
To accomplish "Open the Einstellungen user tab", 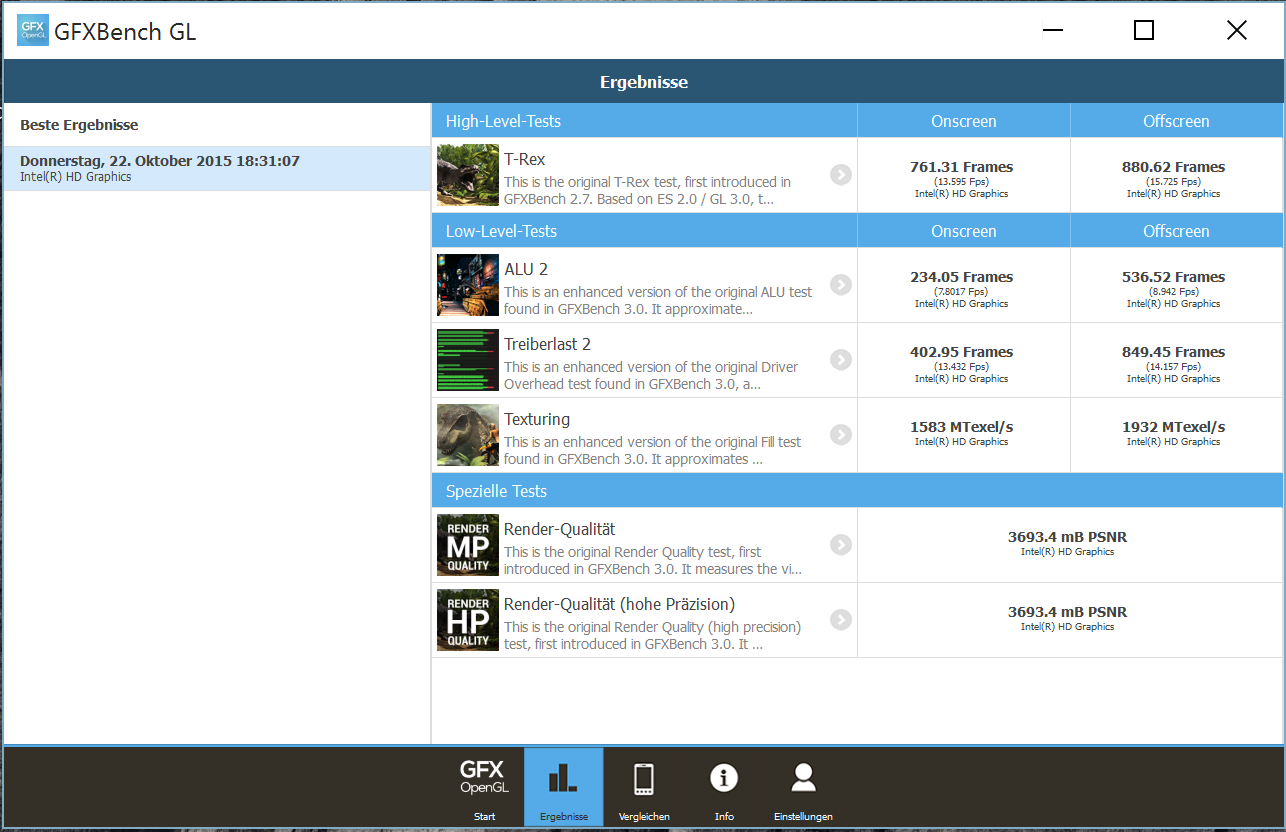I will pyautogui.click(x=803, y=787).
